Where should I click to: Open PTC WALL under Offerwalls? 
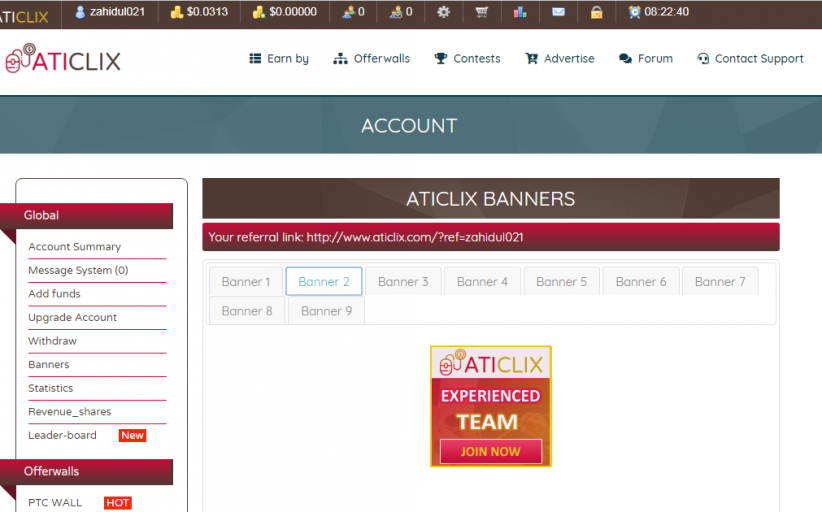click(x=55, y=503)
